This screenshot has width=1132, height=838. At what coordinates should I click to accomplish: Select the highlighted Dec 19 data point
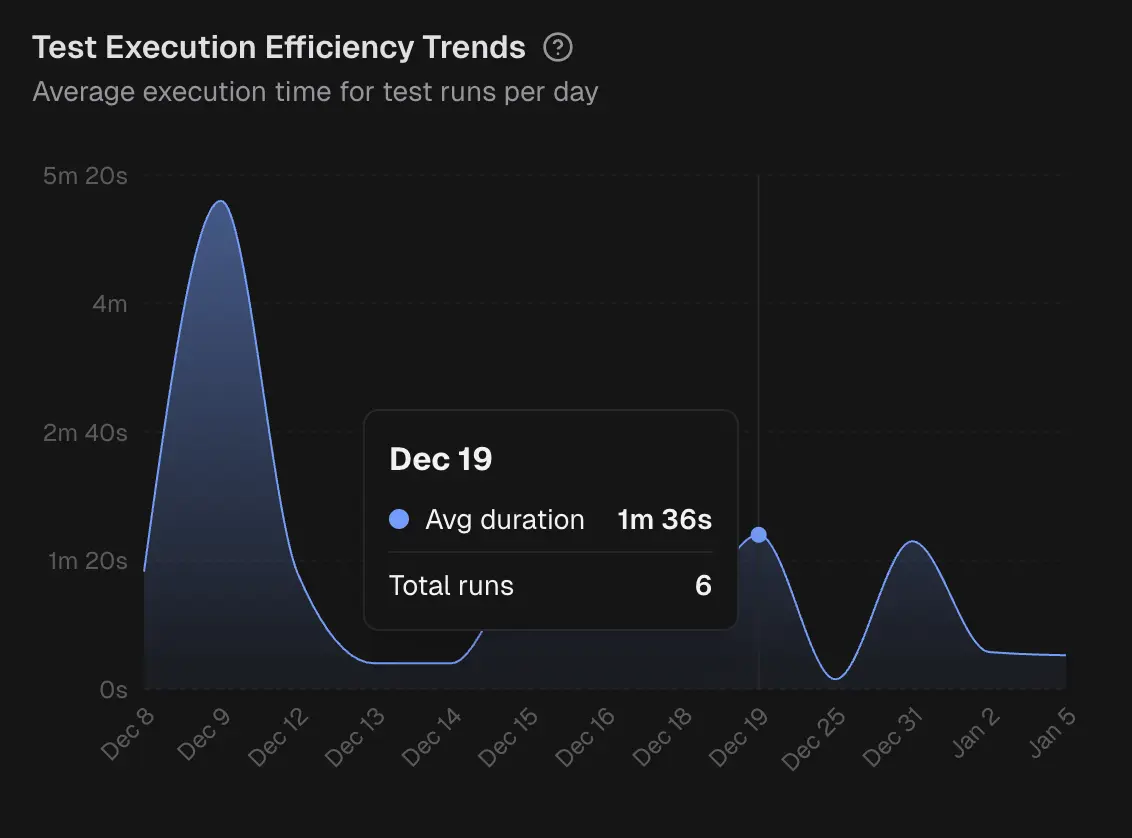[760, 535]
